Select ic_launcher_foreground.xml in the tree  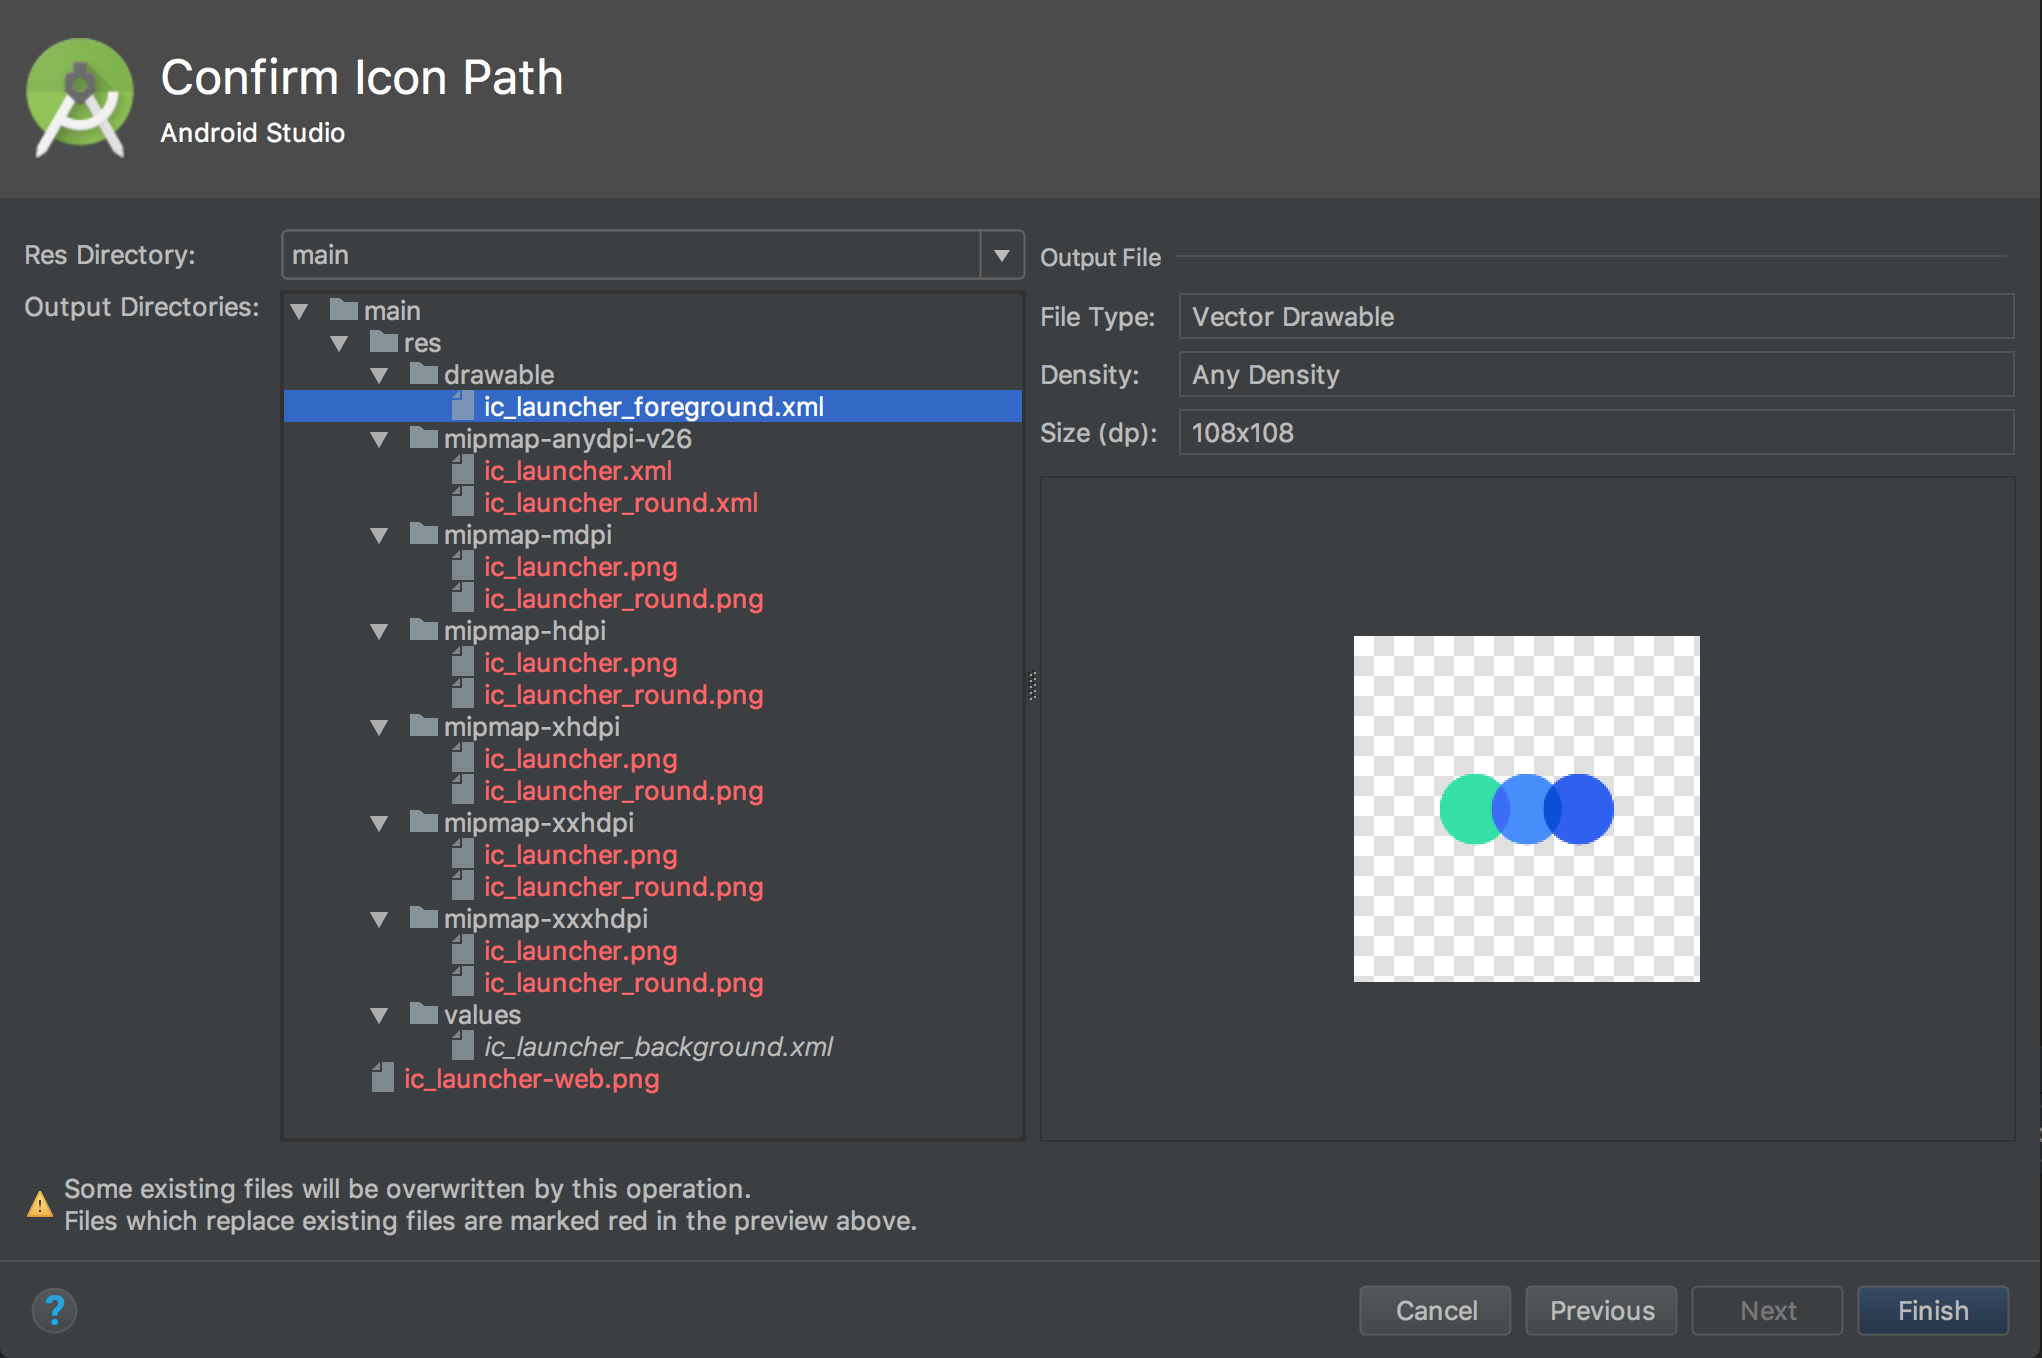(653, 406)
